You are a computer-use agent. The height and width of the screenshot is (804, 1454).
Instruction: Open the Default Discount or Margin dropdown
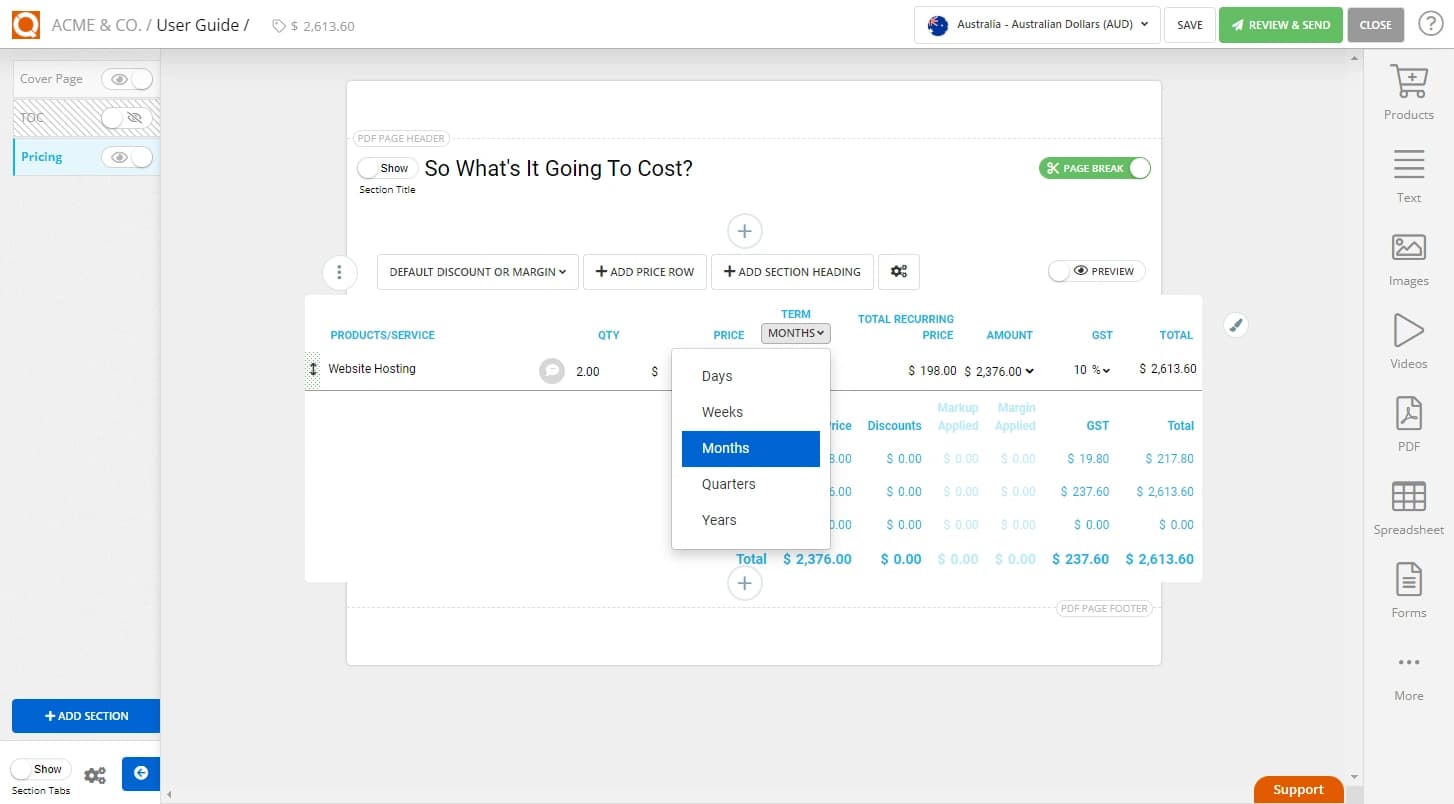pyautogui.click(x=477, y=271)
